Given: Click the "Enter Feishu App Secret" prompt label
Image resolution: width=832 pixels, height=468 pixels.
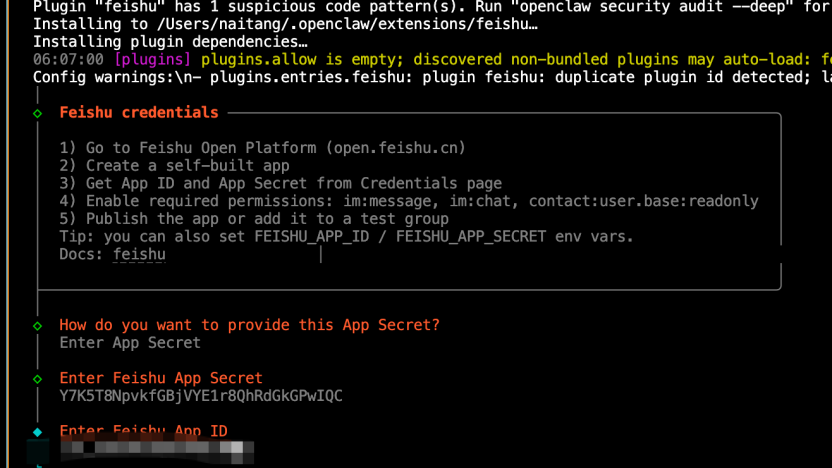Looking at the screenshot, I should [160, 378].
